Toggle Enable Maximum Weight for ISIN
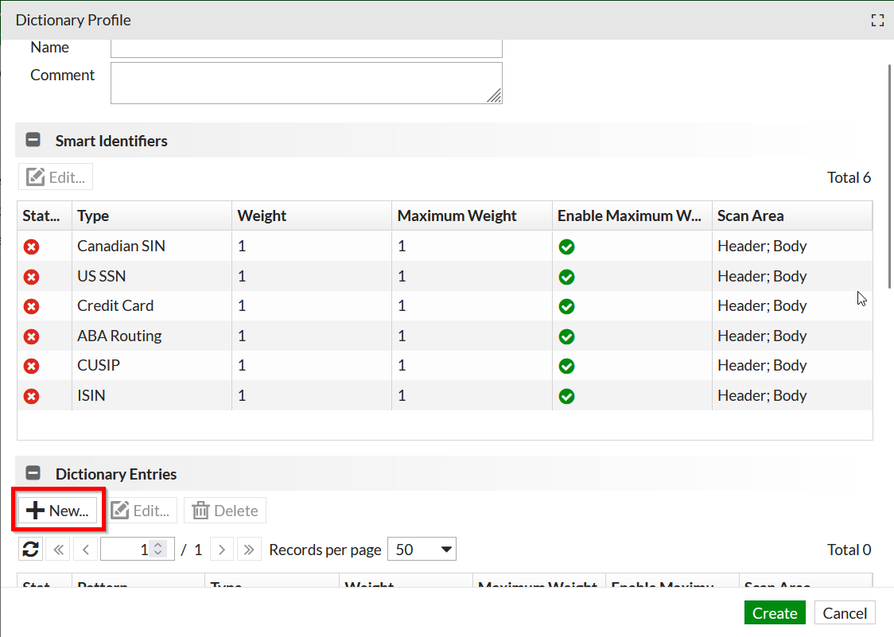 567,396
